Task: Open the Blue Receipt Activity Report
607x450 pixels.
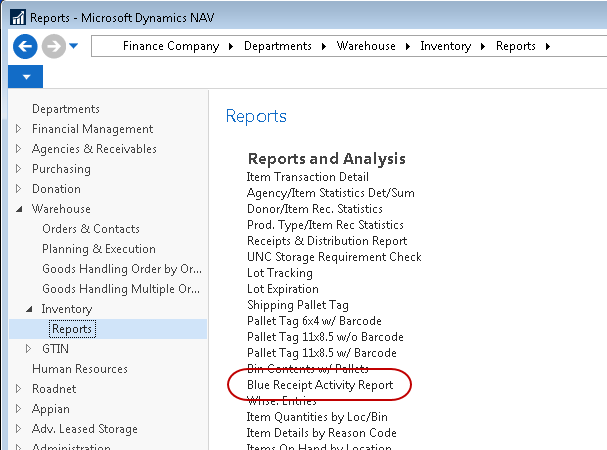Action: point(320,385)
